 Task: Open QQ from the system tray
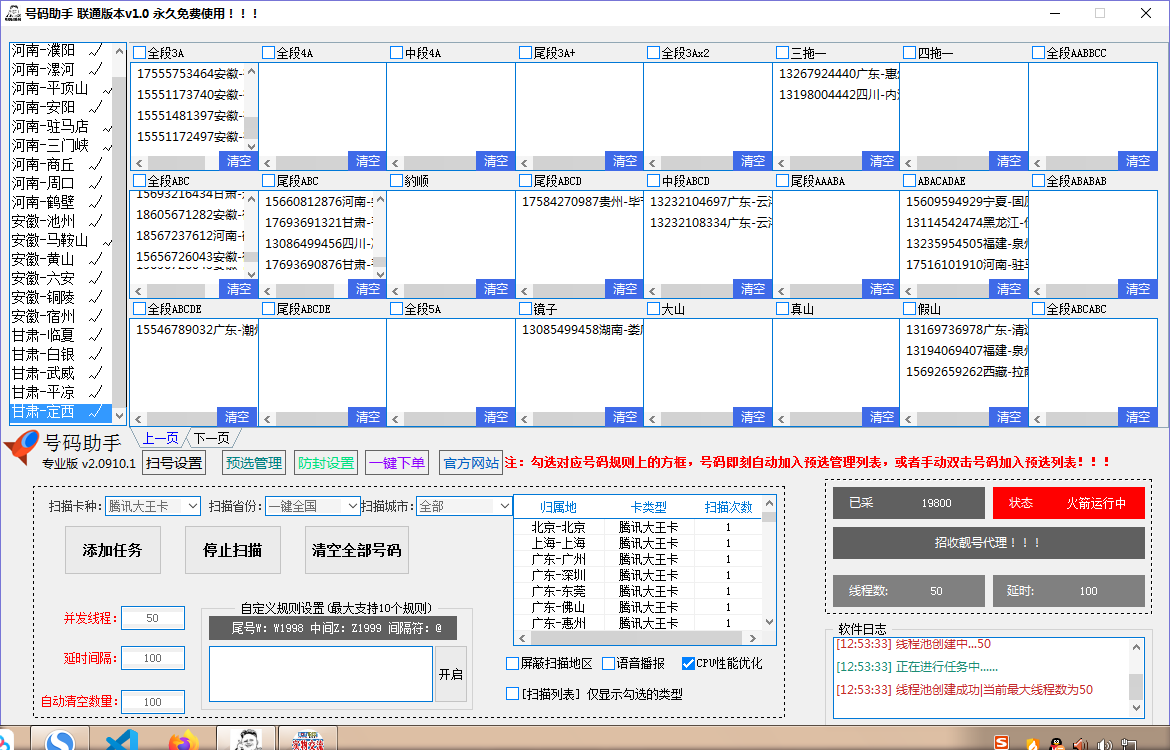point(1056,744)
